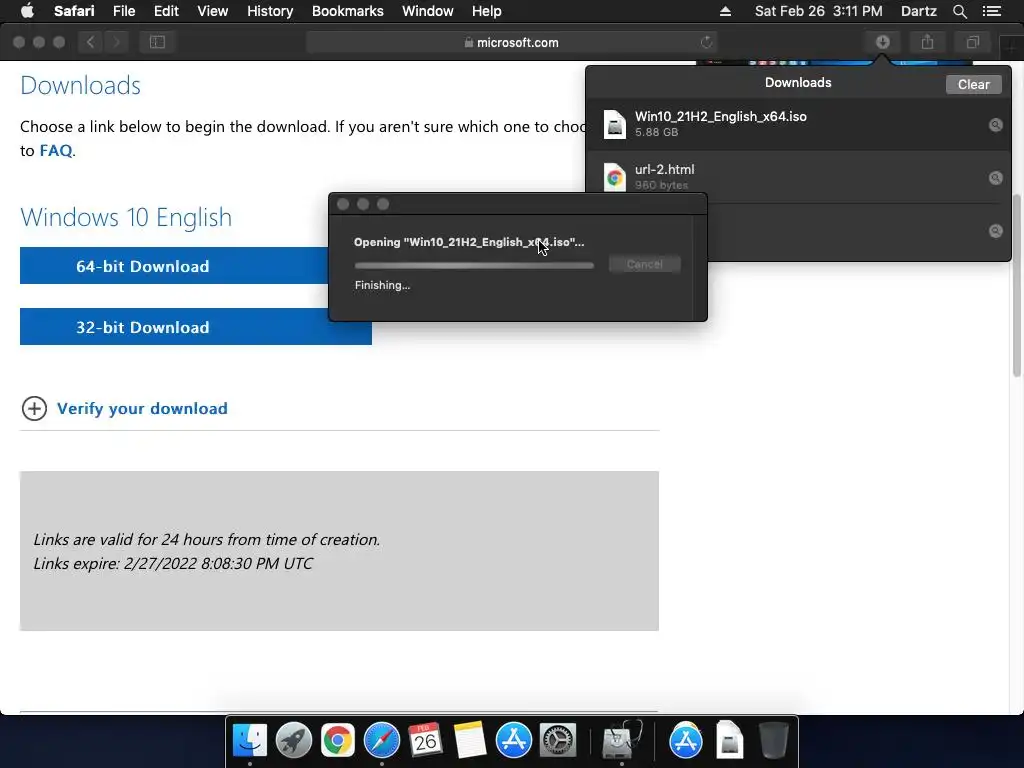
Task: Open Downloads stack in the Dock
Action: pos(729,740)
